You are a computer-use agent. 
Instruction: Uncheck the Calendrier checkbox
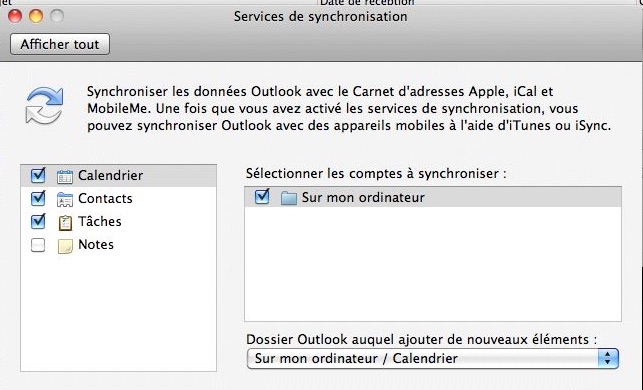click(38, 176)
